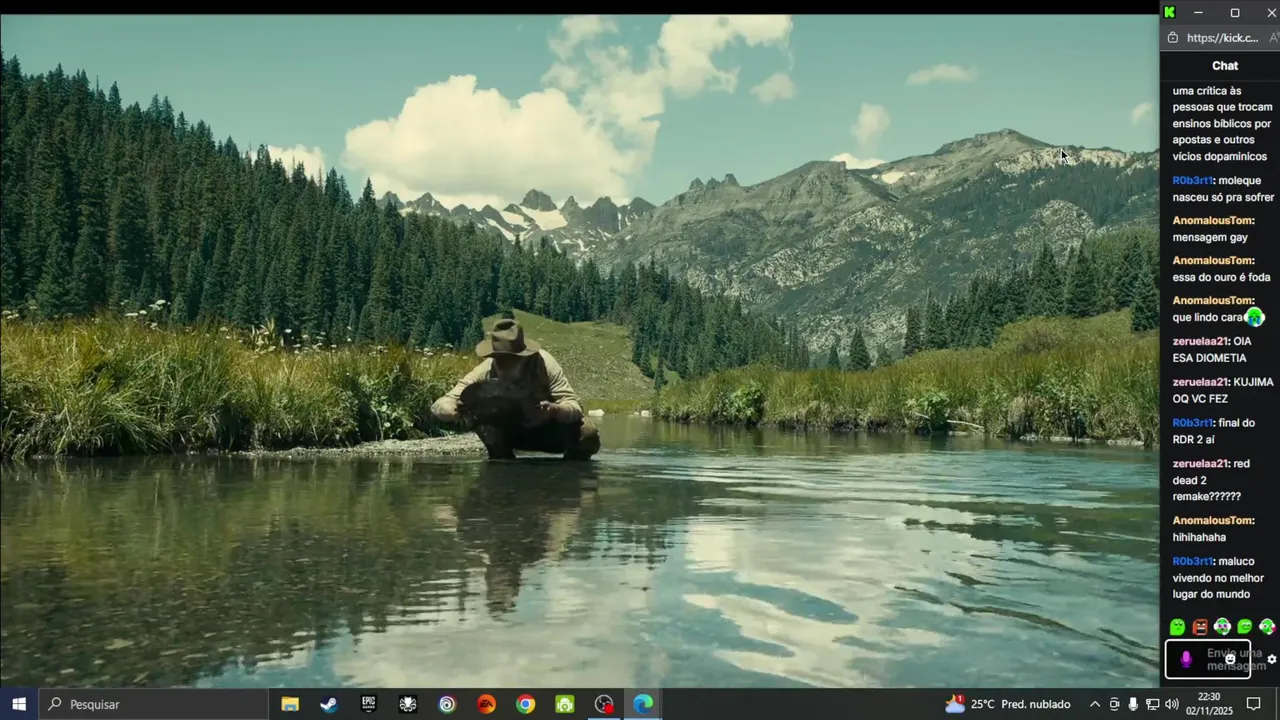Open the network tray icon

pyautogui.click(x=1152, y=704)
